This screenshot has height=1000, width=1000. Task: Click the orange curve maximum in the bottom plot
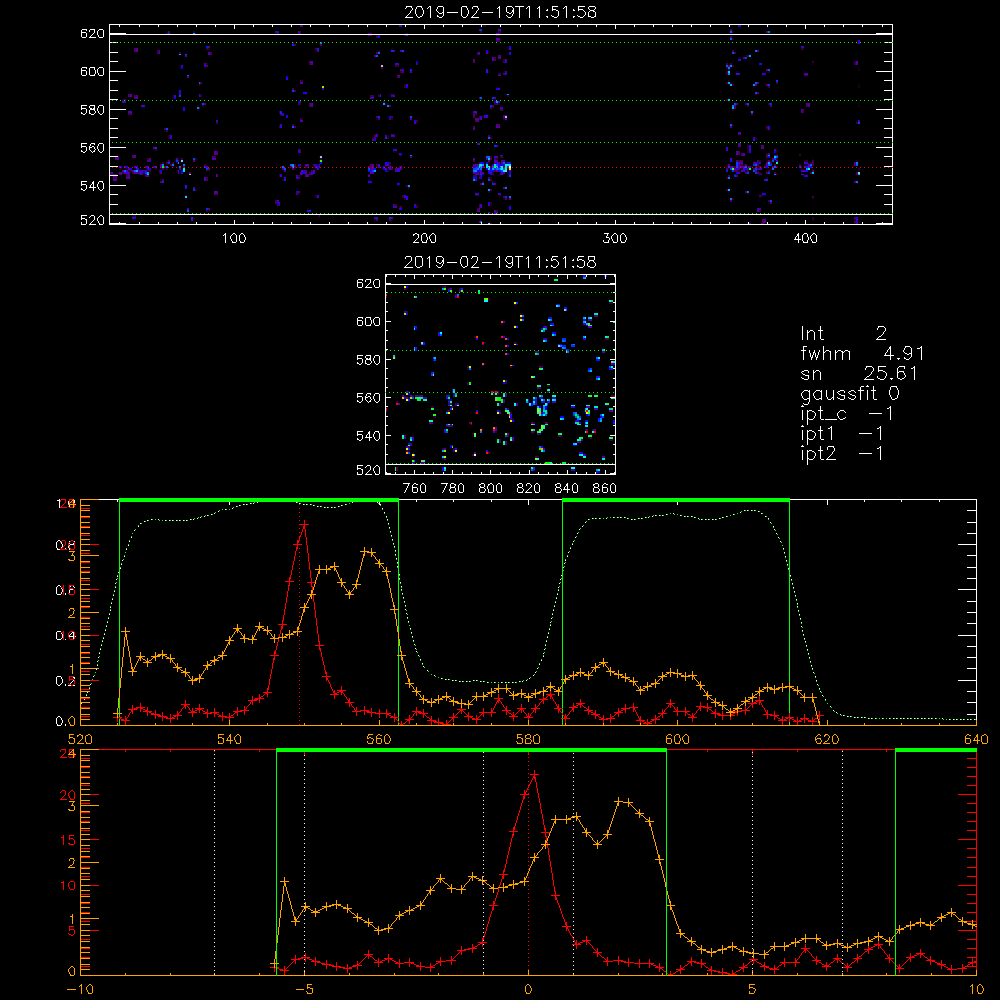tap(618, 800)
